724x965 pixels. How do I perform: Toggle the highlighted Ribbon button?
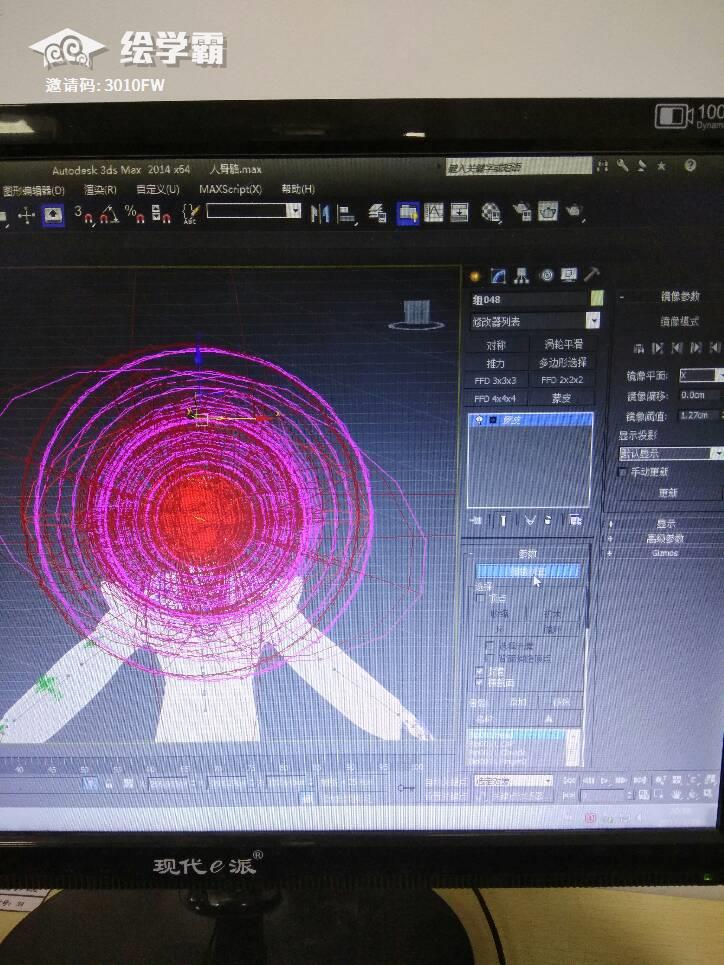tap(408, 213)
